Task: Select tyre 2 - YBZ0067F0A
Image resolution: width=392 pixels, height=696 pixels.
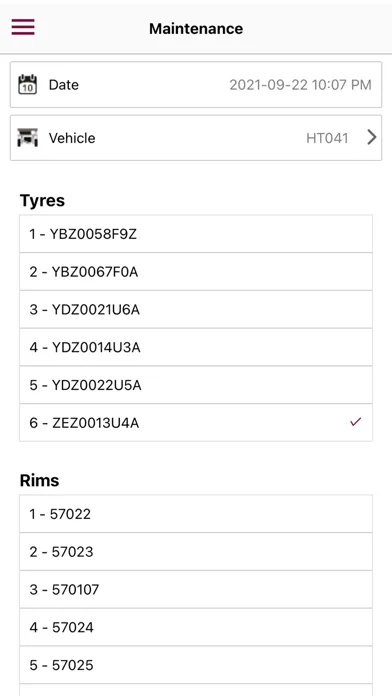Action: coord(196,272)
